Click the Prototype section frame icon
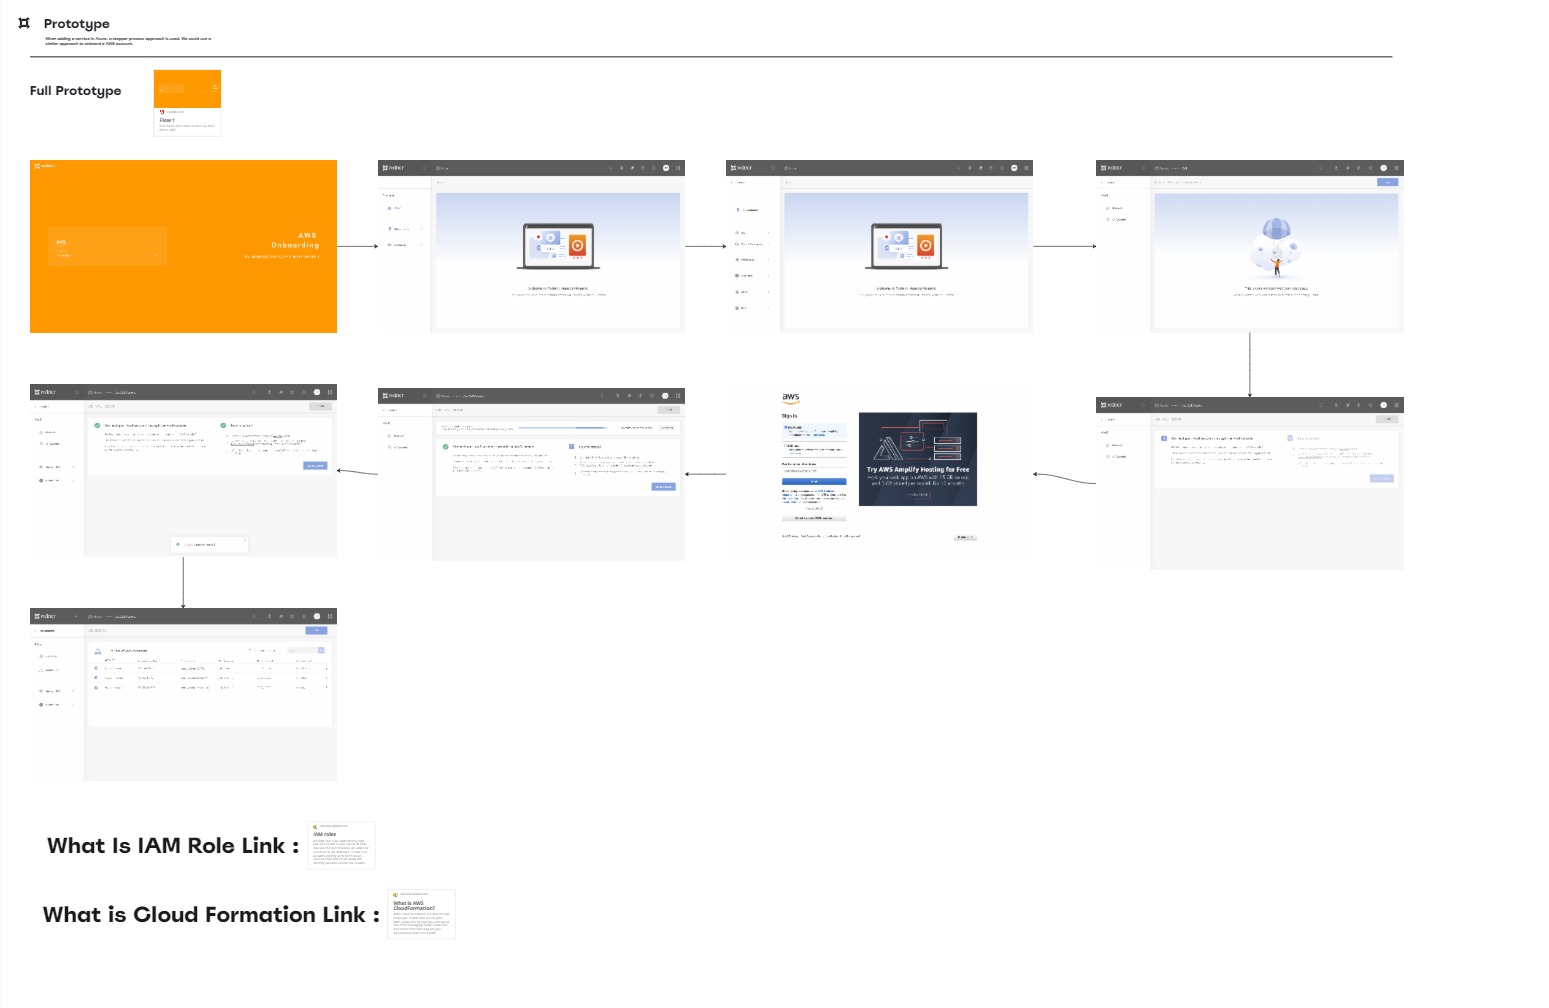 point(24,23)
